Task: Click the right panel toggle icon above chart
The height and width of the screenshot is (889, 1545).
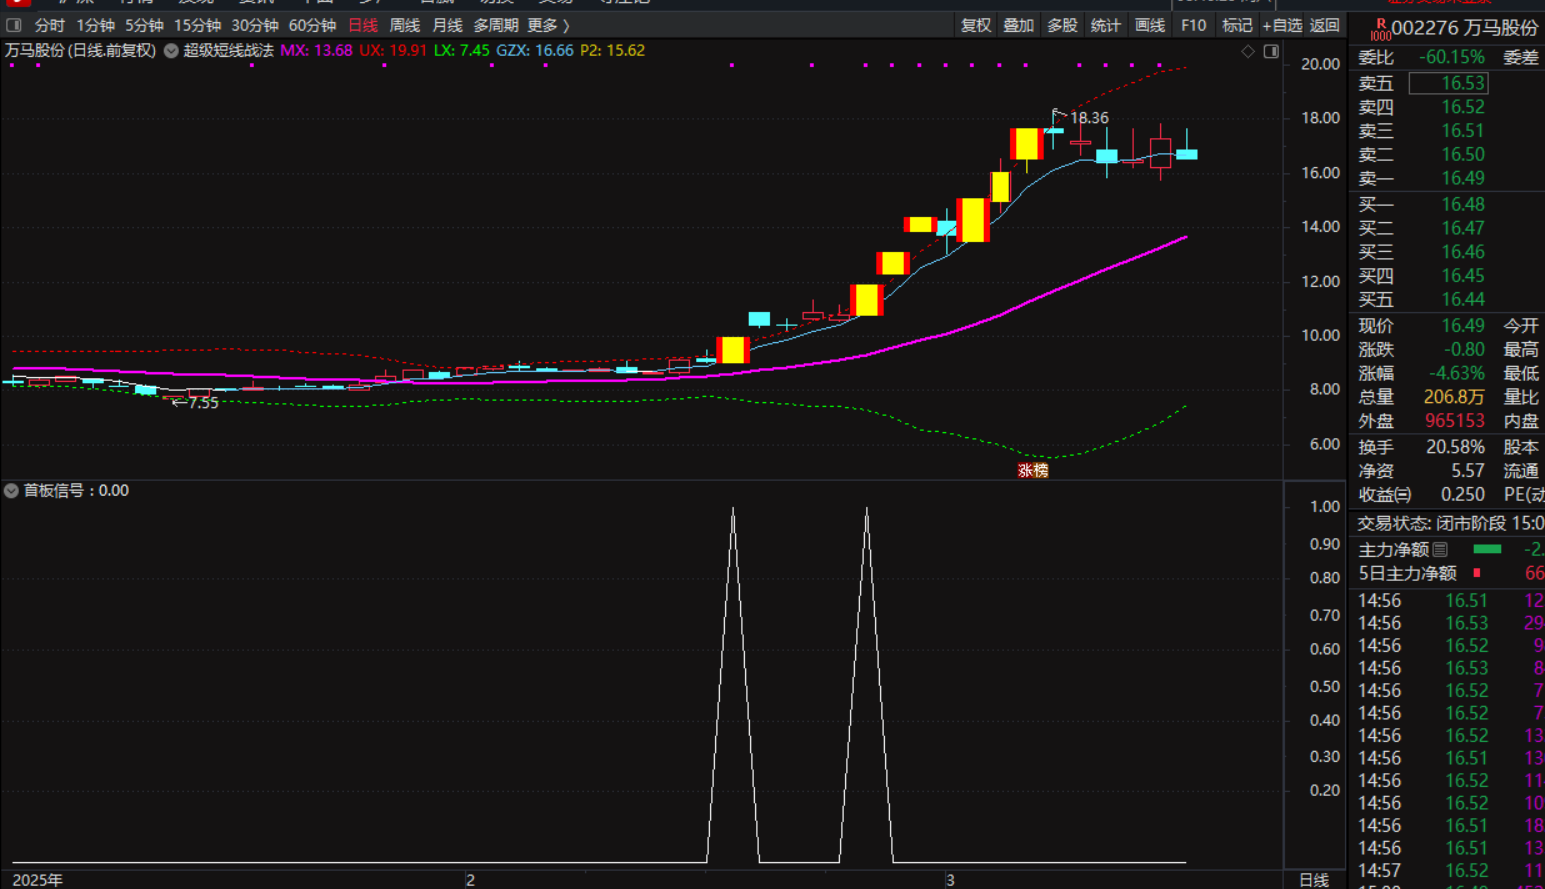Action: [x=1271, y=51]
